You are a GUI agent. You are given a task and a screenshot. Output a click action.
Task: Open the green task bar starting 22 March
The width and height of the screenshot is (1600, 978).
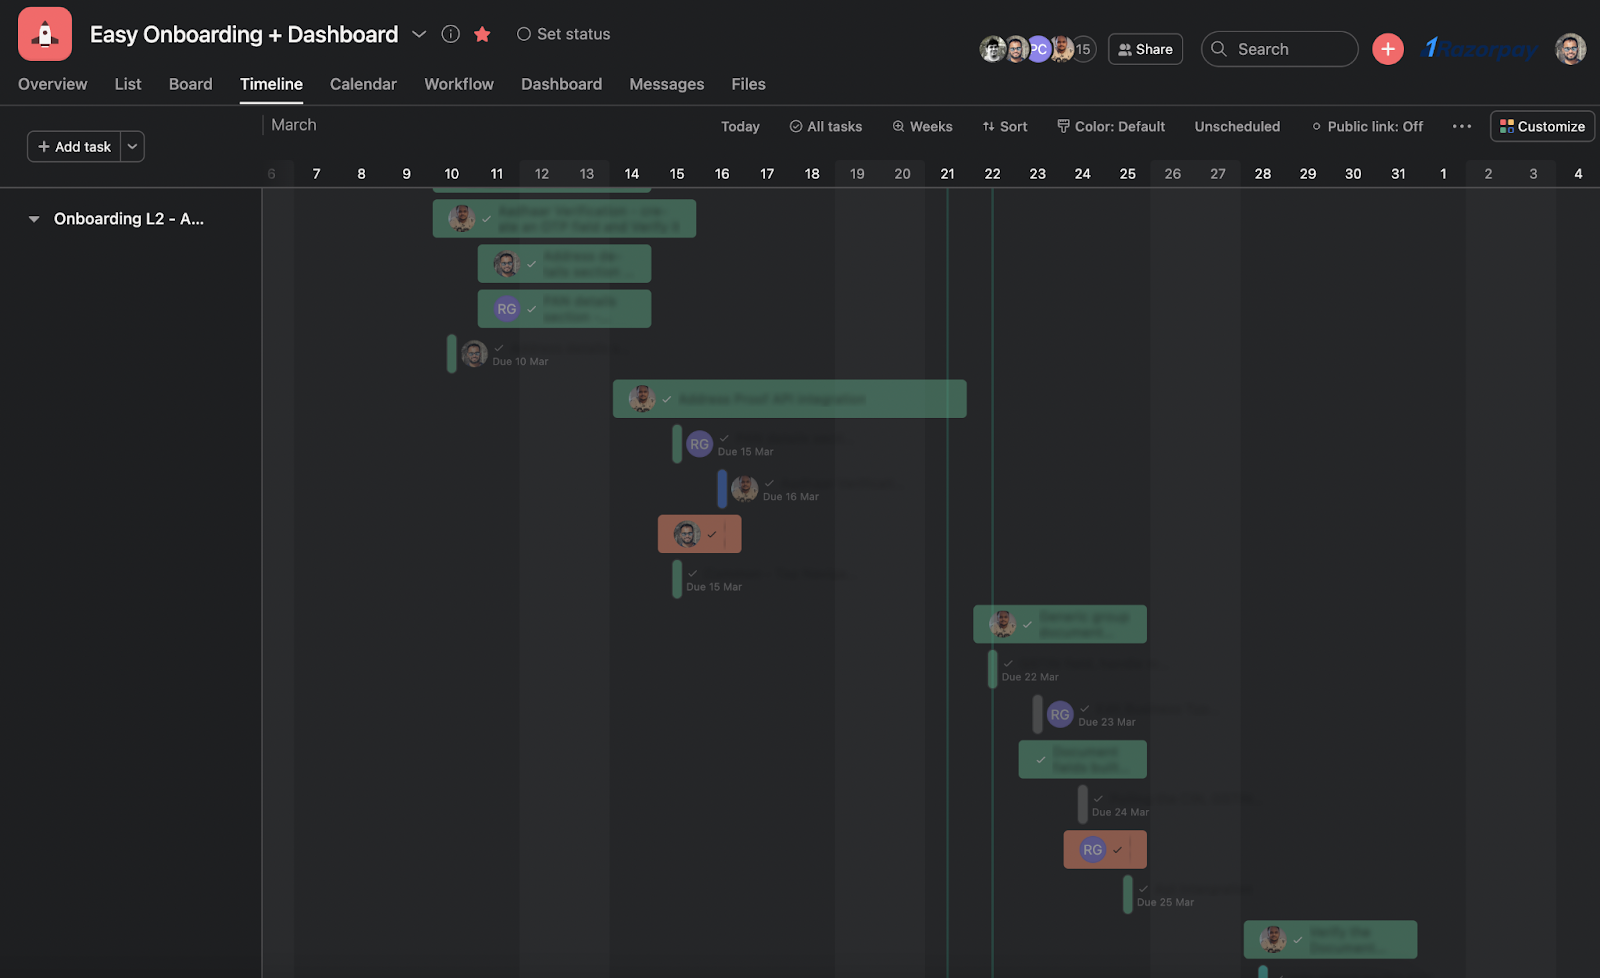coord(1060,624)
